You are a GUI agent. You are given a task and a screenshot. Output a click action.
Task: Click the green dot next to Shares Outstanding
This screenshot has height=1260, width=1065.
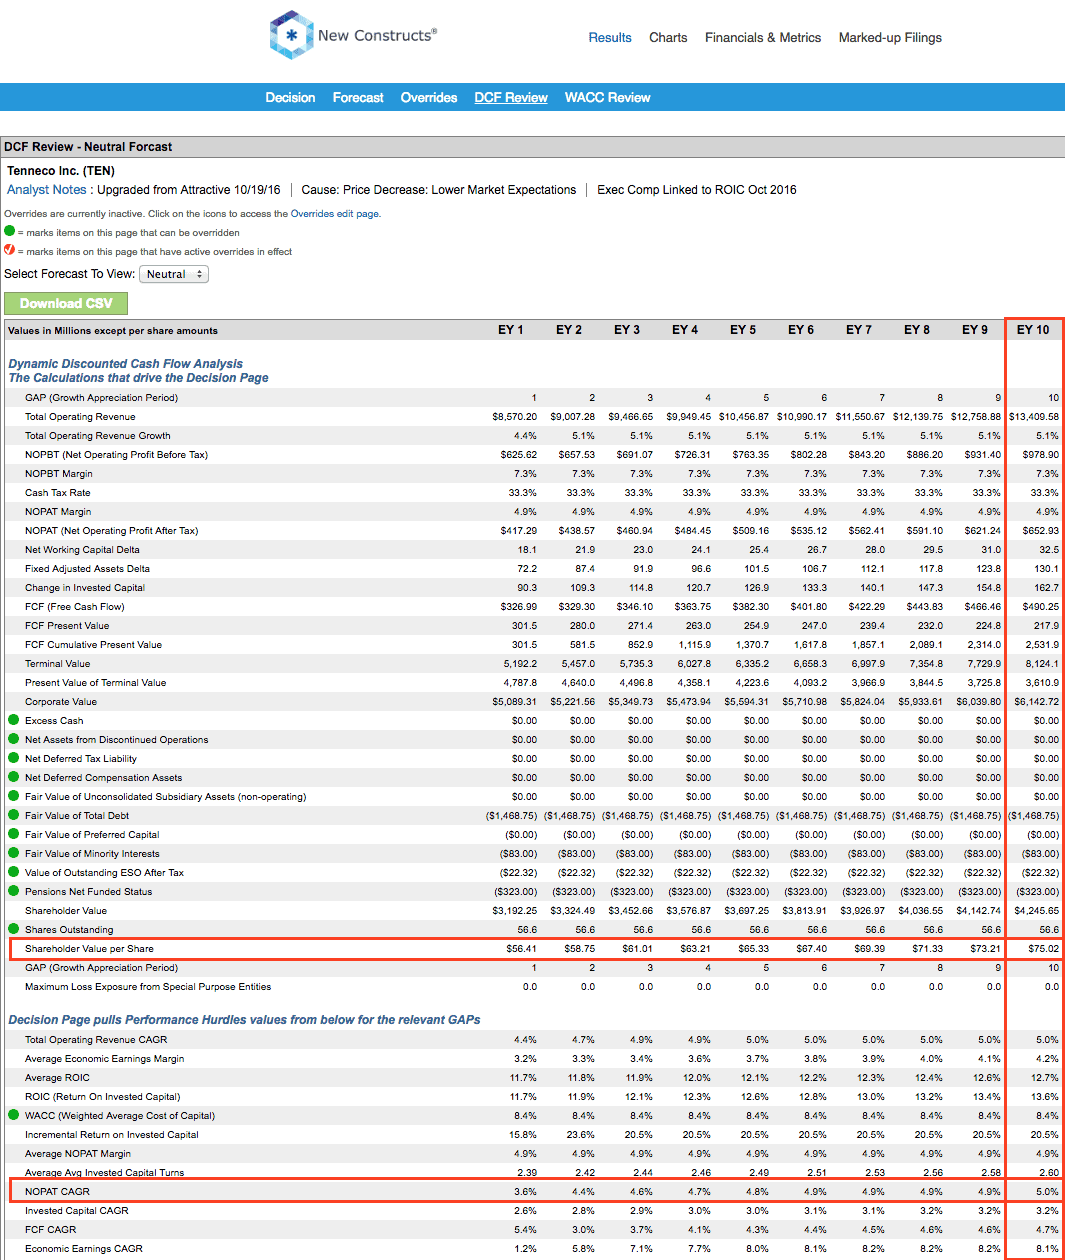pos(14,929)
